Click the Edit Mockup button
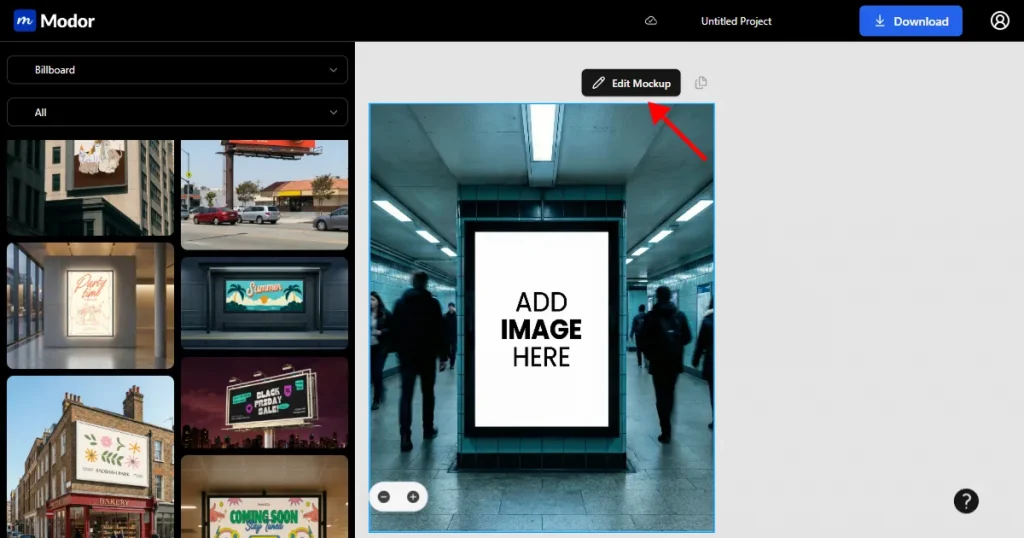 pyautogui.click(x=631, y=83)
